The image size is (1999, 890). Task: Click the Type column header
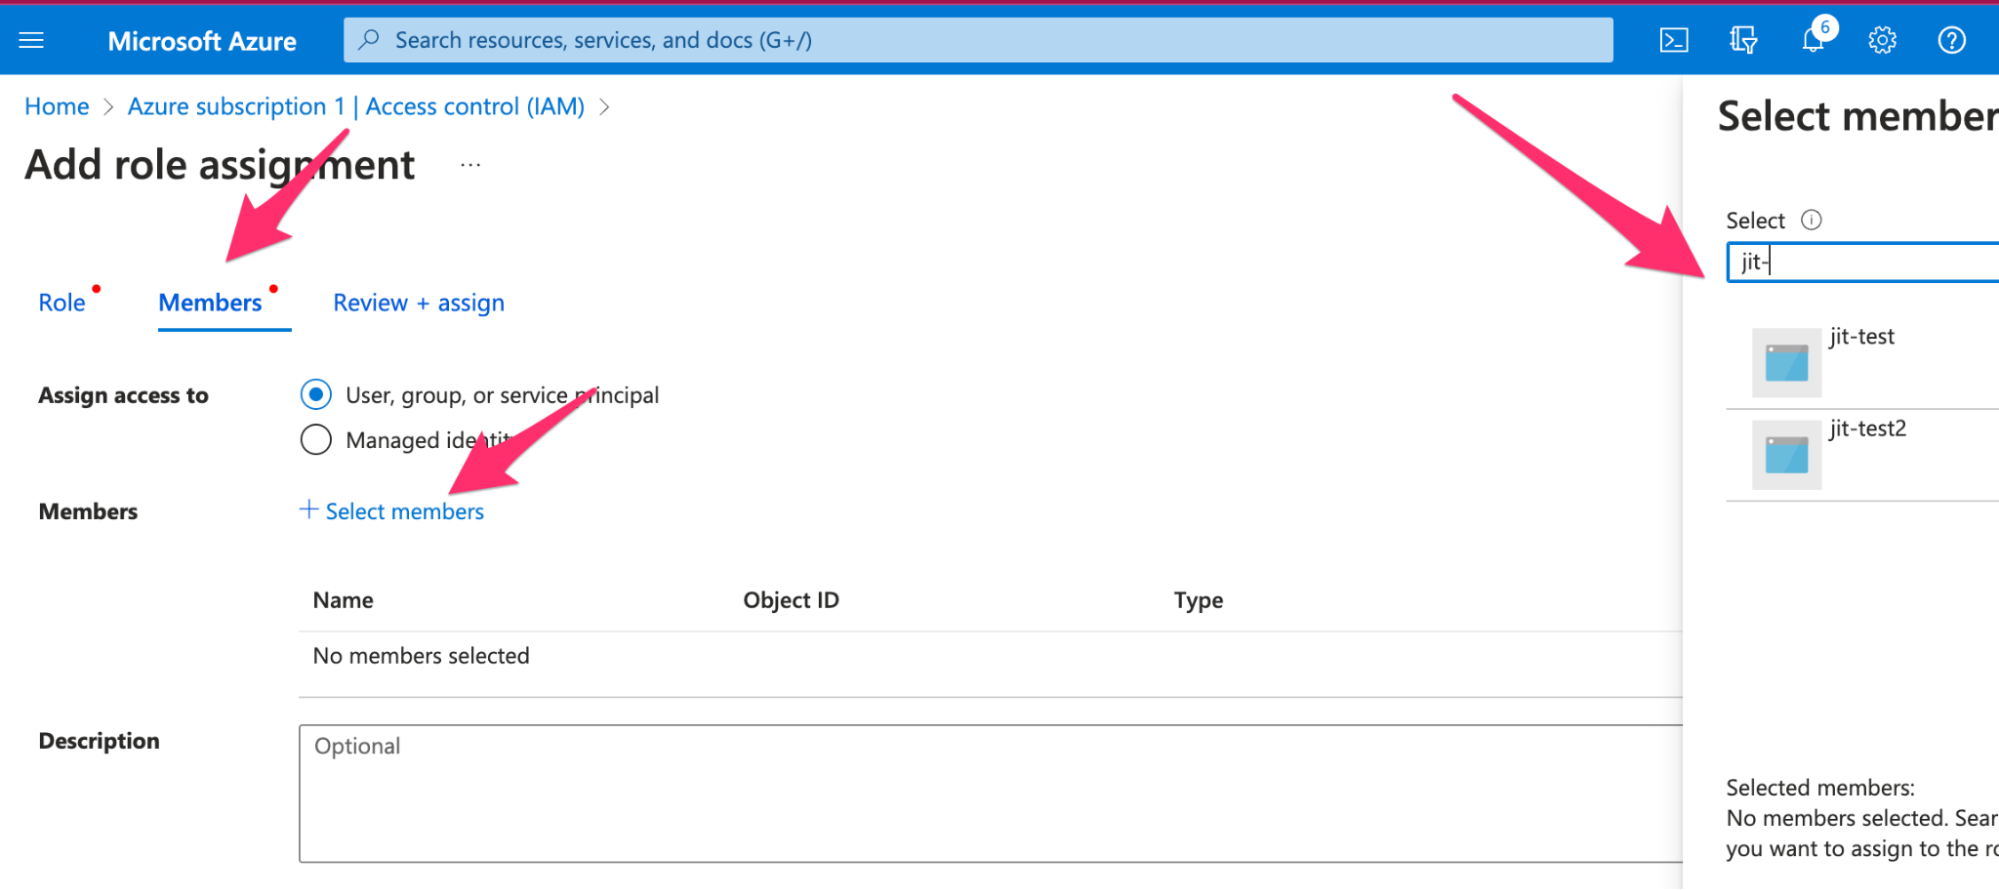tap(1198, 600)
